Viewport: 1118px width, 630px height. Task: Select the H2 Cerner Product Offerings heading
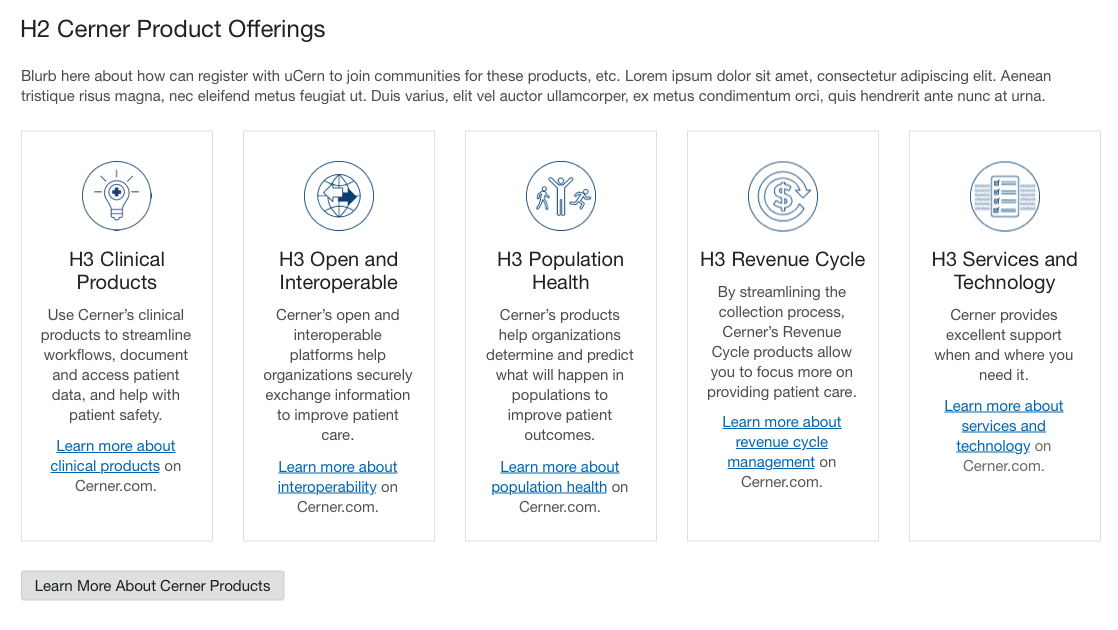[x=173, y=29]
